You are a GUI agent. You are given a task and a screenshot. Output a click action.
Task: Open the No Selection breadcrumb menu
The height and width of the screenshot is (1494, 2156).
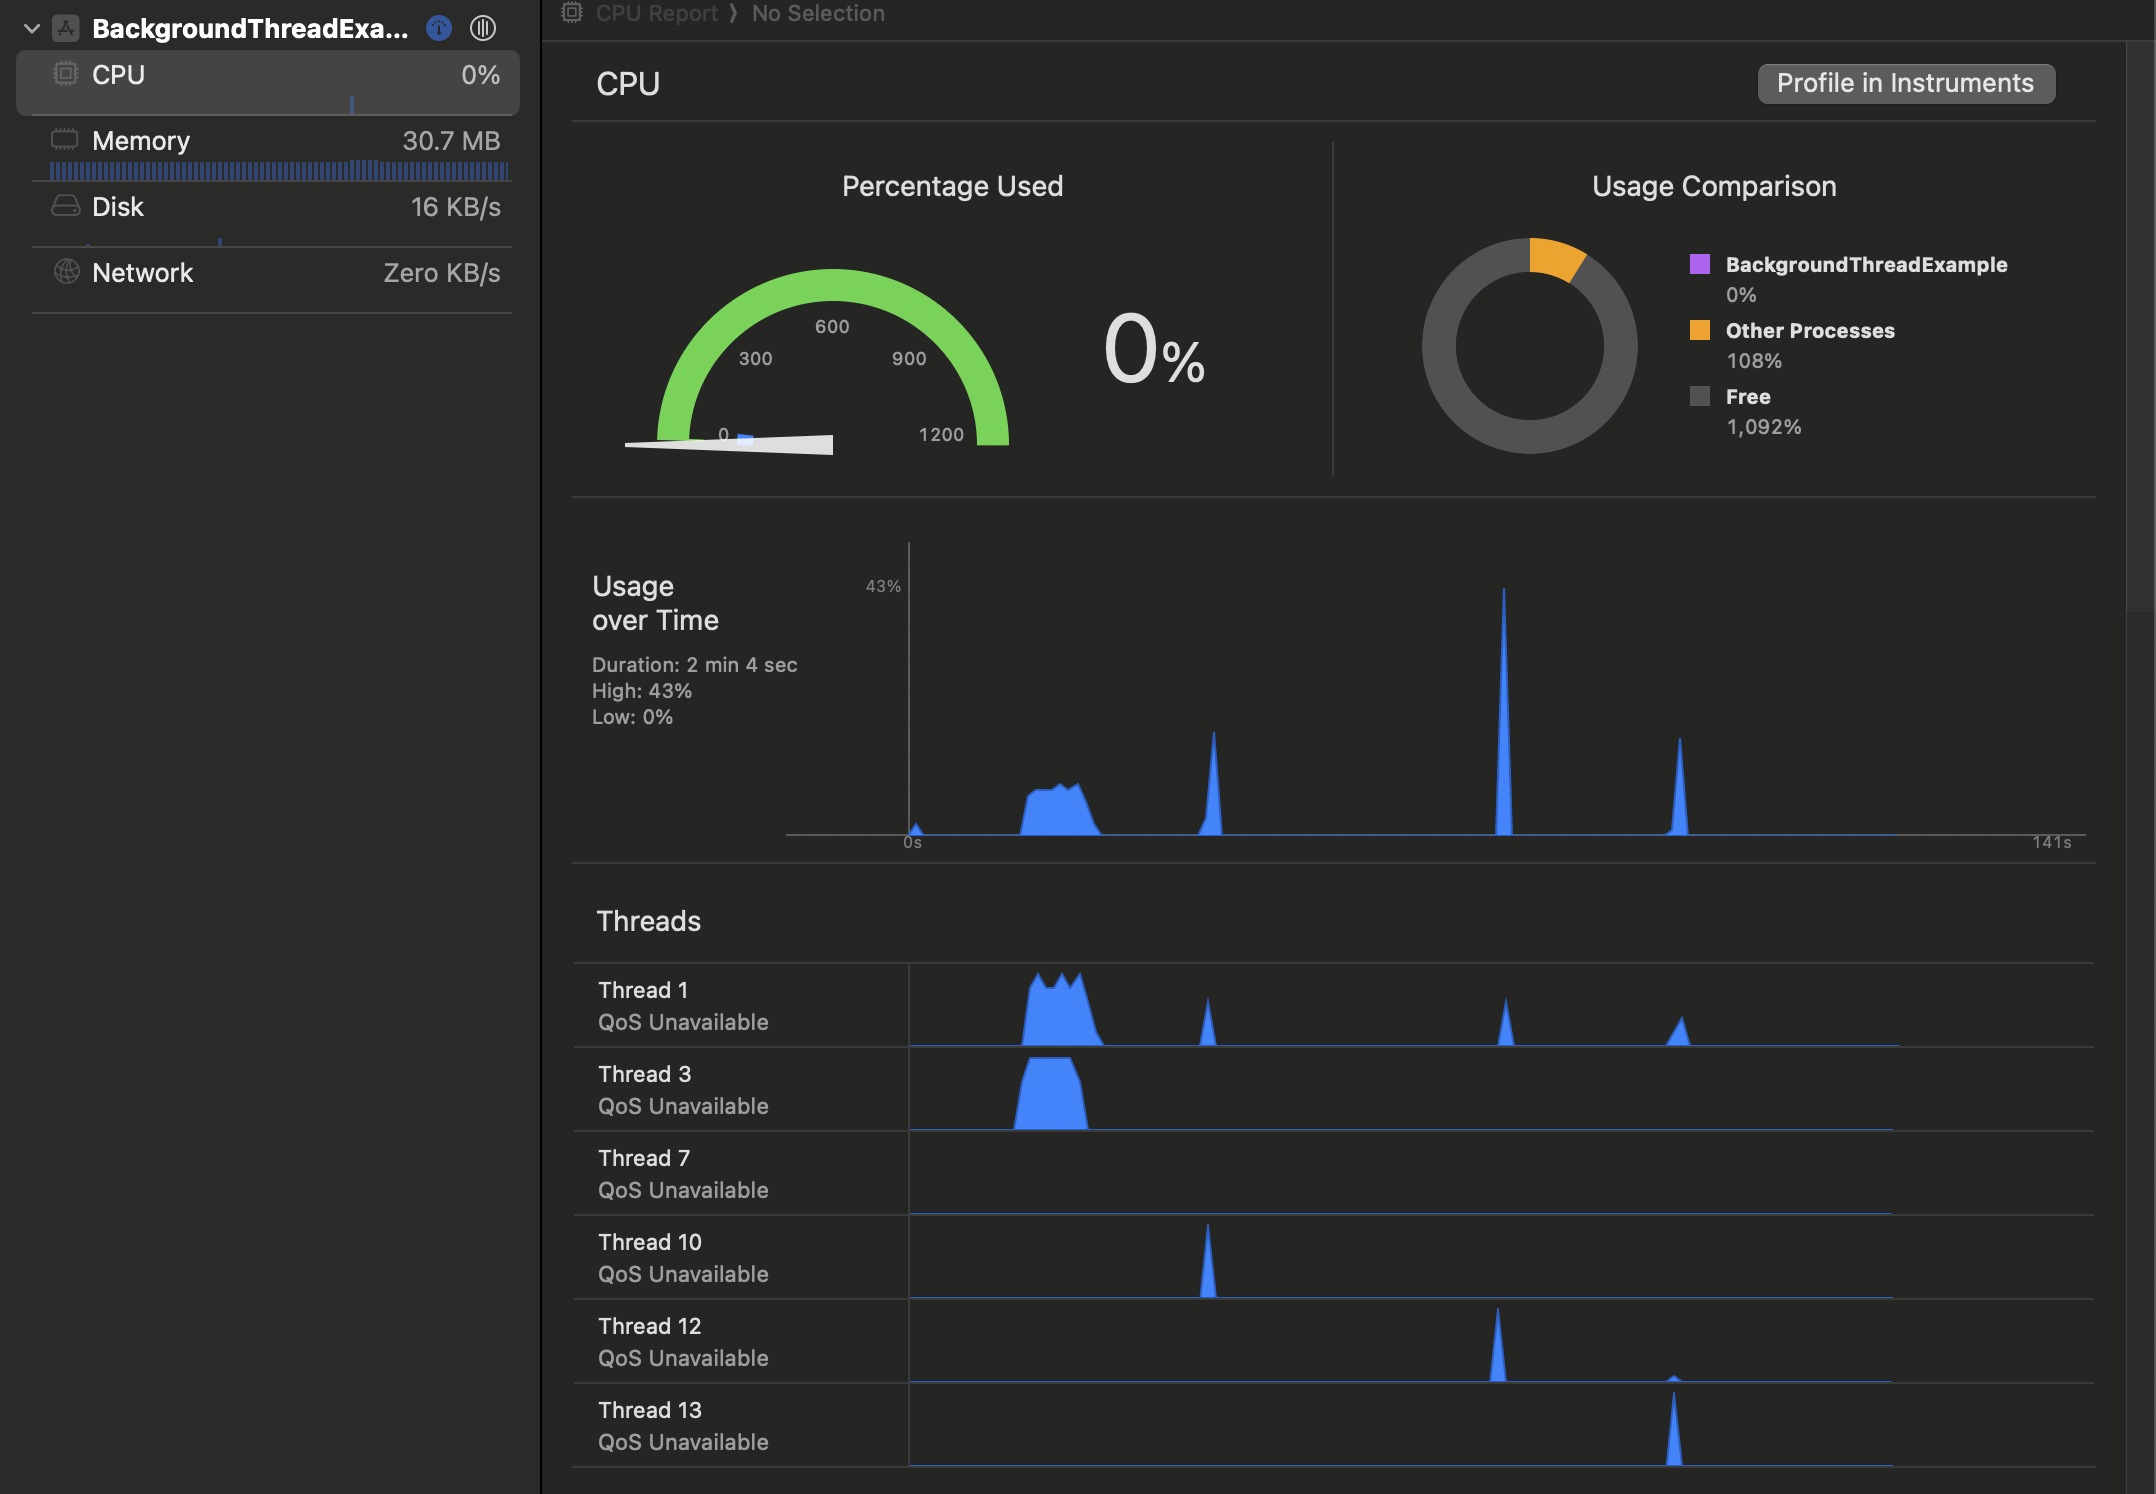point(817,13)
